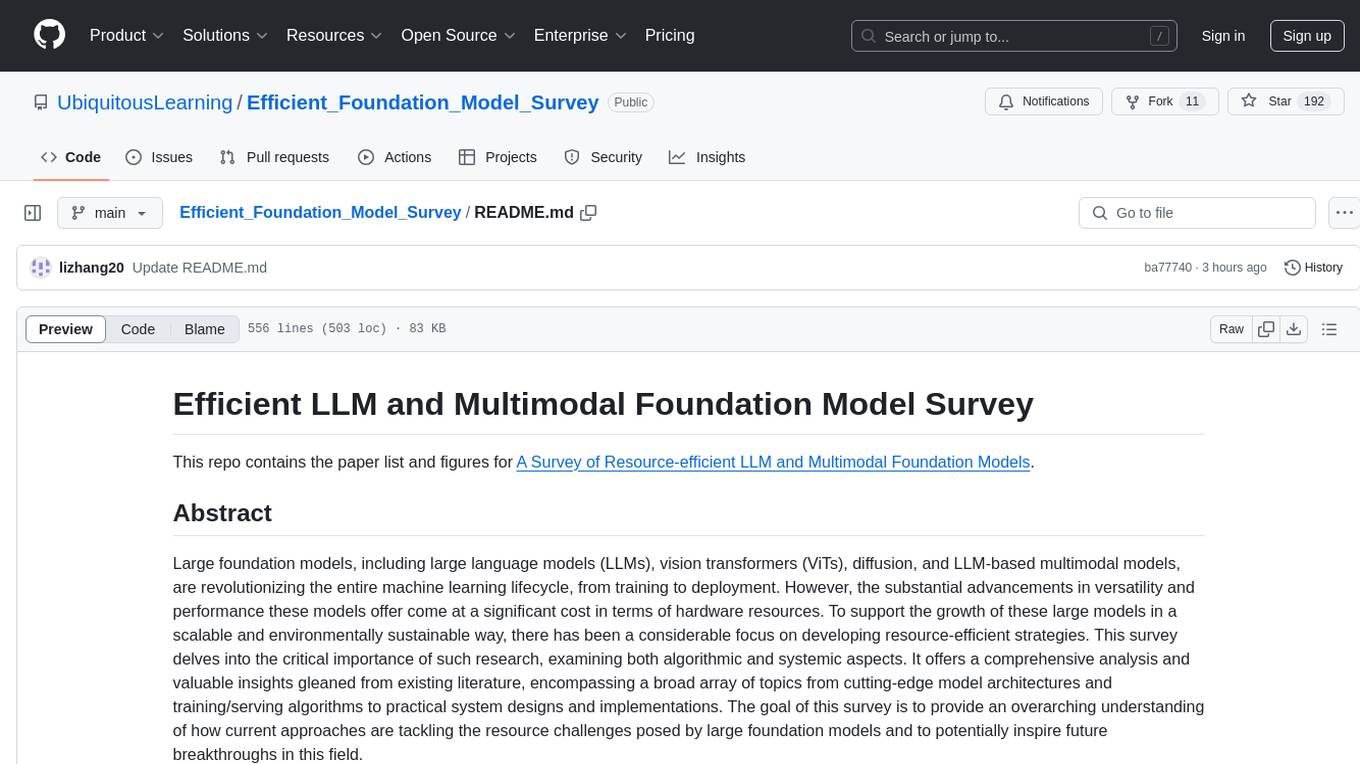
Task: Open more file actions ellipsis menu
Action: [x=1344, y=213]
